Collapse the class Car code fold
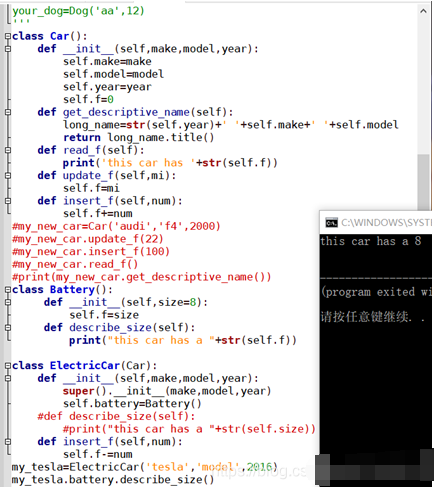434x487 pixels. click(x=8, y=36)
